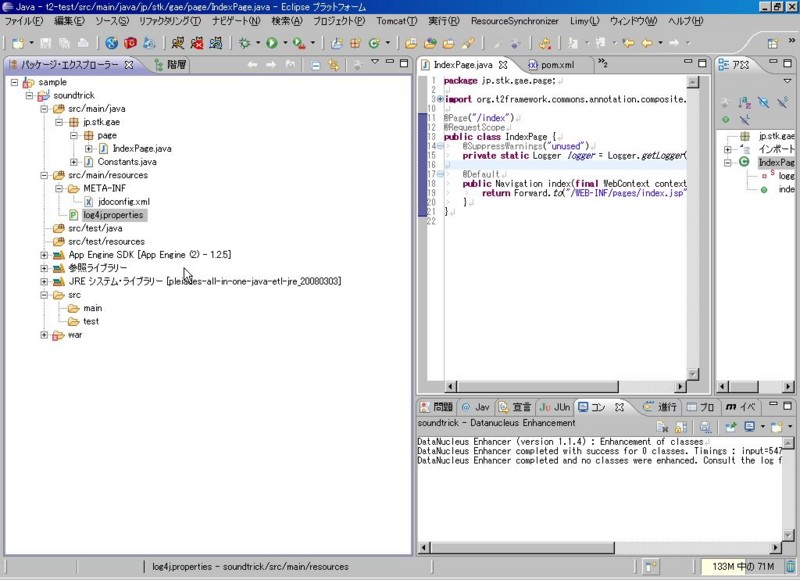Click the console horizontal scrollbar thumb

point(522,547)
